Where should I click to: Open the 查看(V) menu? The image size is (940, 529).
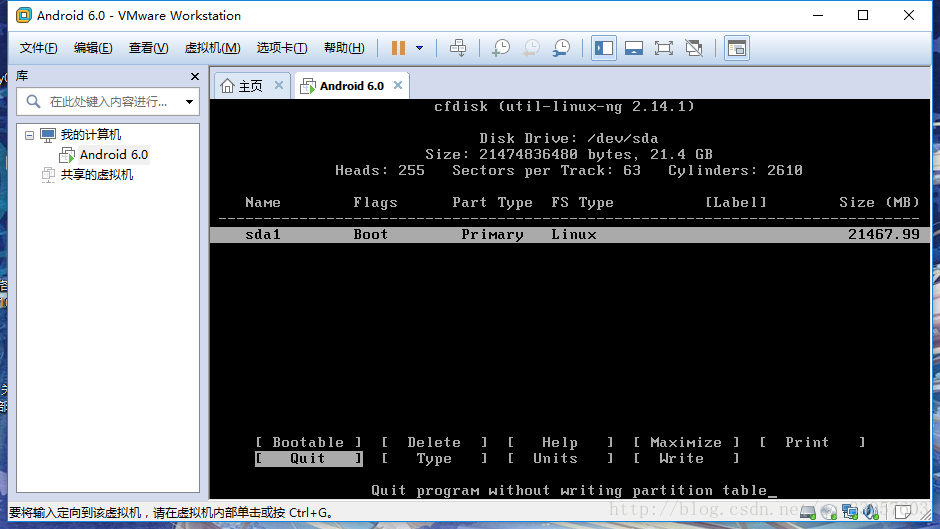148,48
